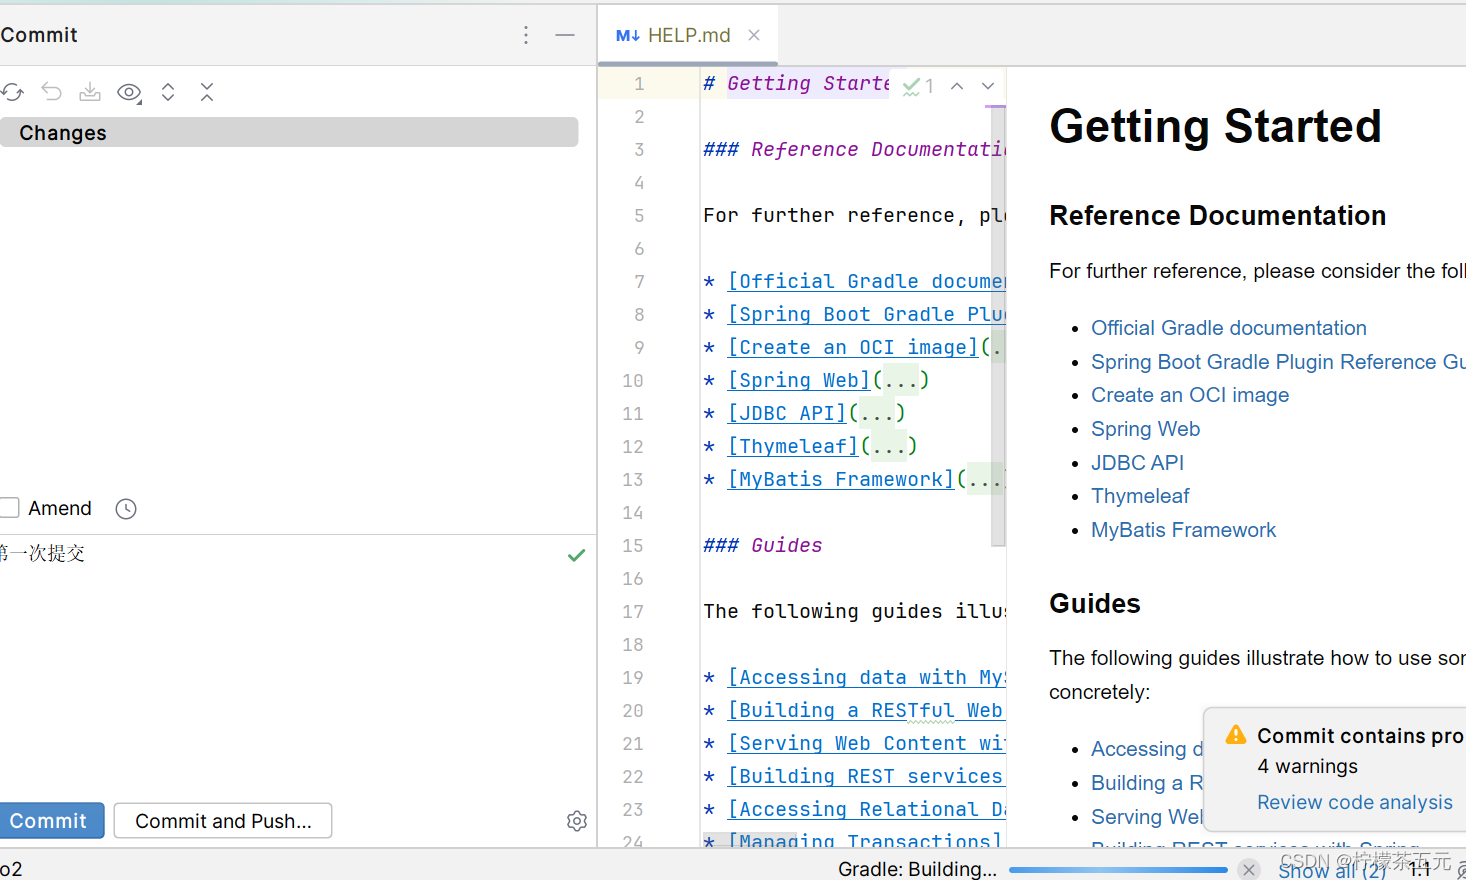Open Review code analysis link
Screen dimensions: 1466x880
tap(1354, 802)
